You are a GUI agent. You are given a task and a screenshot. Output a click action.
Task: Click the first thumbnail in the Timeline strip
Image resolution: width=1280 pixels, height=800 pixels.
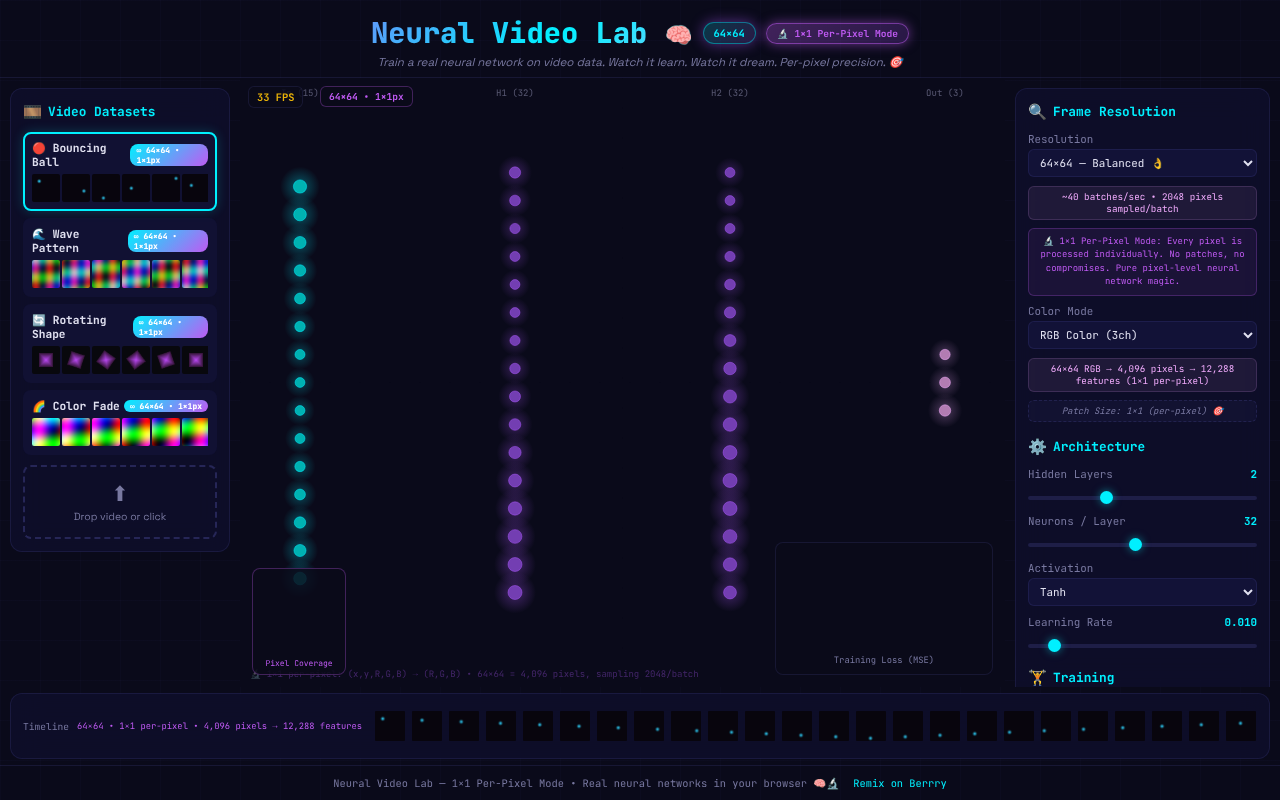click(389, 725)
